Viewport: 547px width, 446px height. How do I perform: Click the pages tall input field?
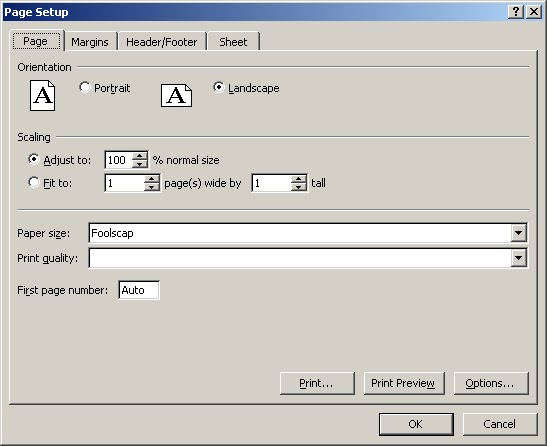pos(271,183)
